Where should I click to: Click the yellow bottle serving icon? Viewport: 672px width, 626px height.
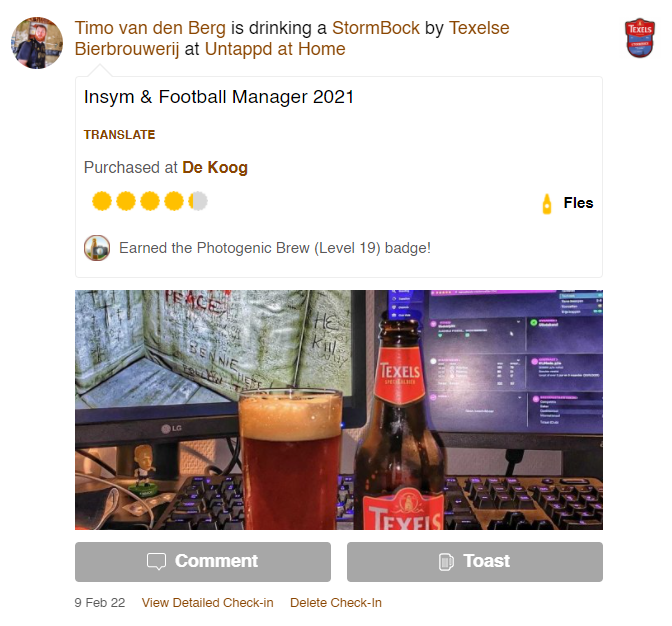(x=547, y=204)
